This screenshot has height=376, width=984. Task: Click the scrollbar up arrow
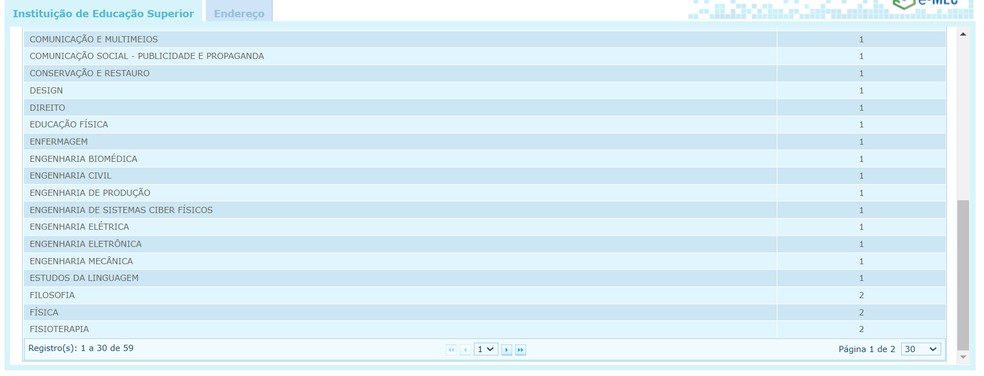pos(963,34)
